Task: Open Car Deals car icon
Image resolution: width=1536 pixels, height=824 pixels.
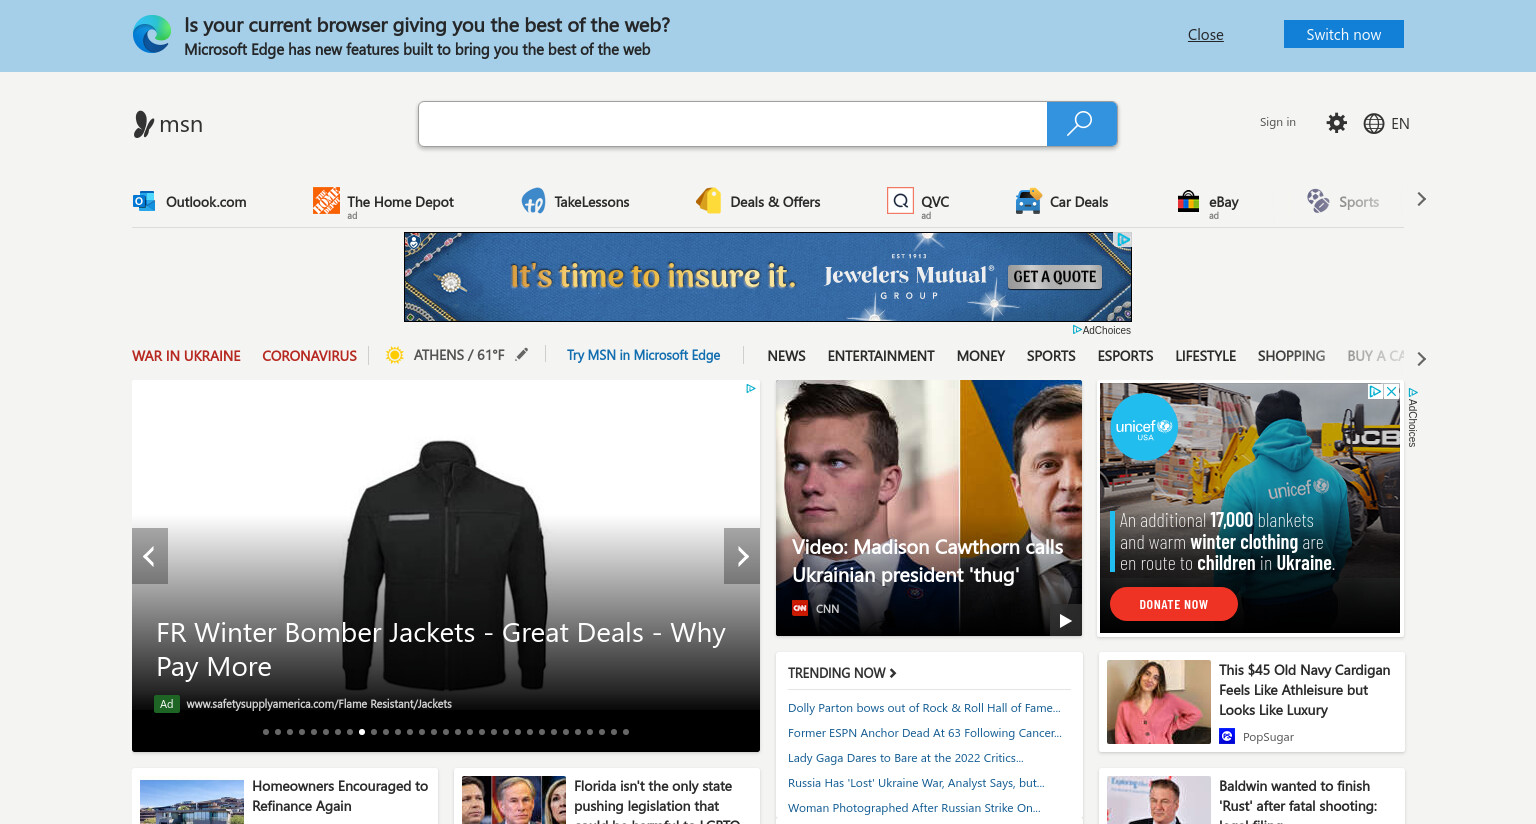Action: (1028, 201)
